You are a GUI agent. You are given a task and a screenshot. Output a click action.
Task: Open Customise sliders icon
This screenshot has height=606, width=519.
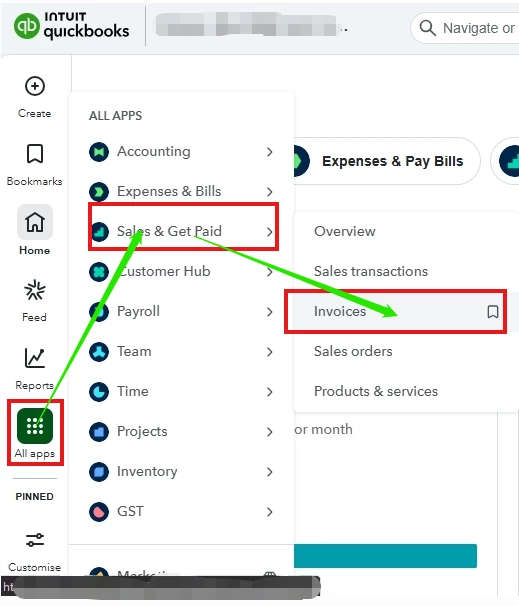(35, 540)
